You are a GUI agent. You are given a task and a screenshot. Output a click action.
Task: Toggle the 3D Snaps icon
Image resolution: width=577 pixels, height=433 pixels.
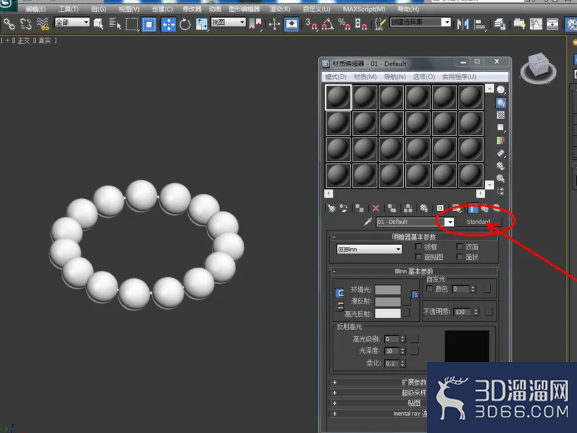tap(311, 24)
